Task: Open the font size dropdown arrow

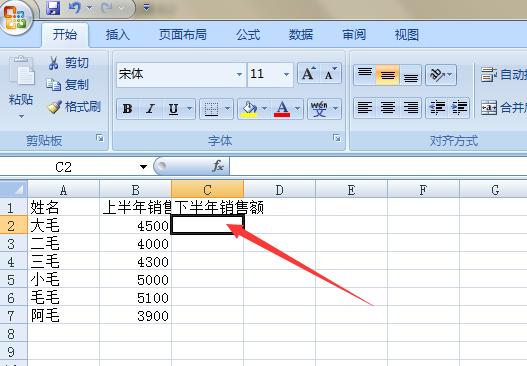Action: pos(287,74)
